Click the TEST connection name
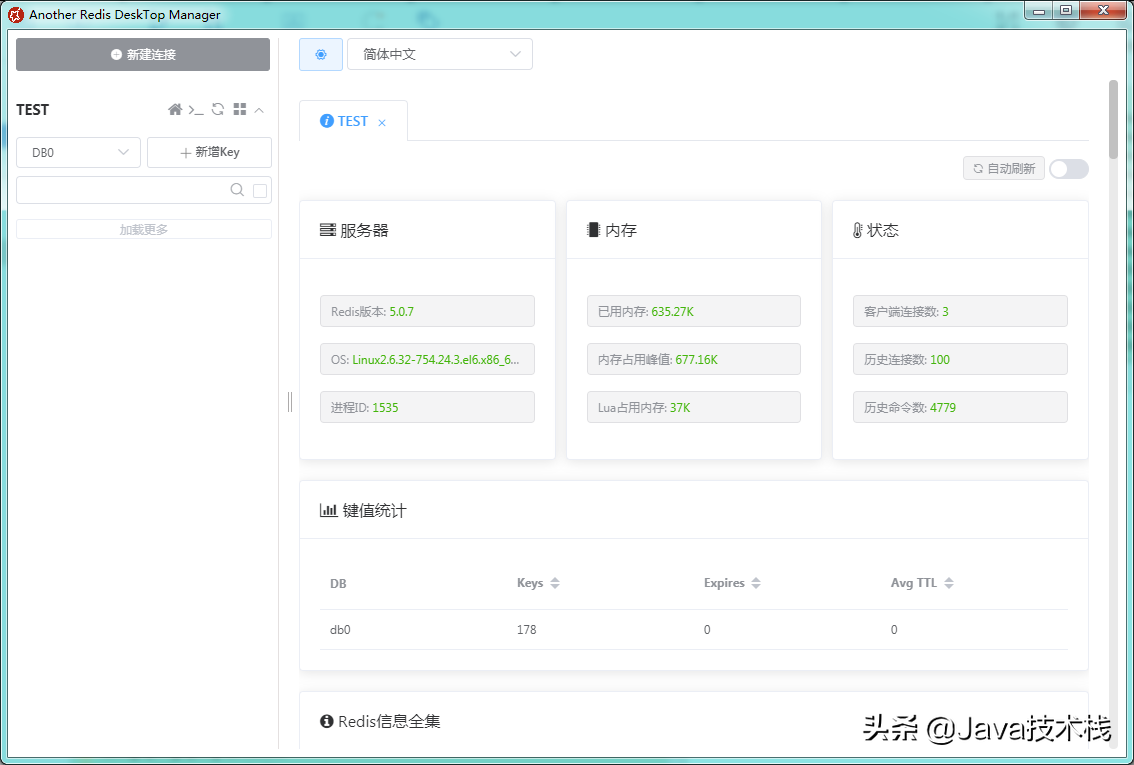This screenshot has width=1134, height=765. coord(33,110)
